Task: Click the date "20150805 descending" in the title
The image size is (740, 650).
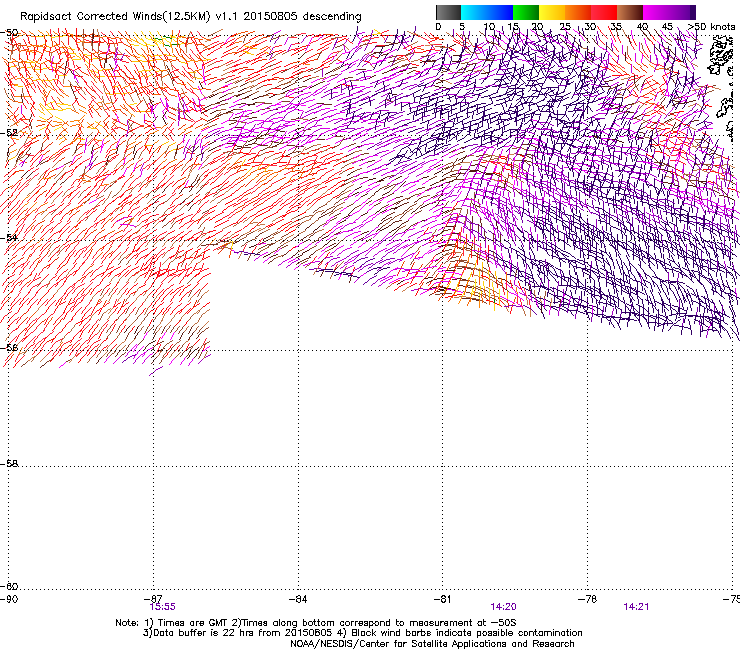Action: click(303, 16)
